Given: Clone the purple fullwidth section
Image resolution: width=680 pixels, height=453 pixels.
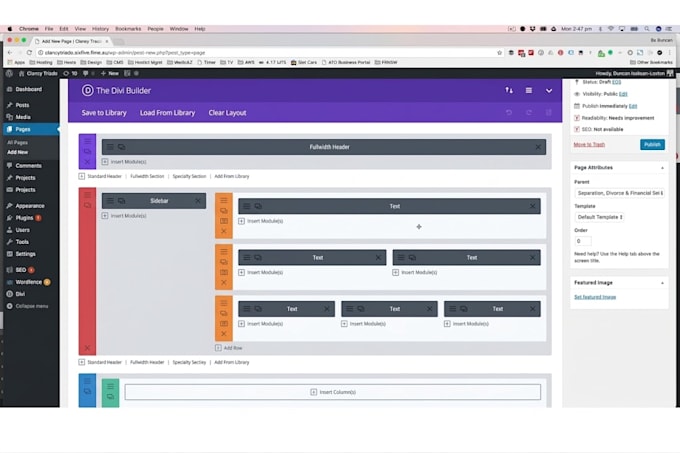Looking at the screenshot, I should pos(87,151).
